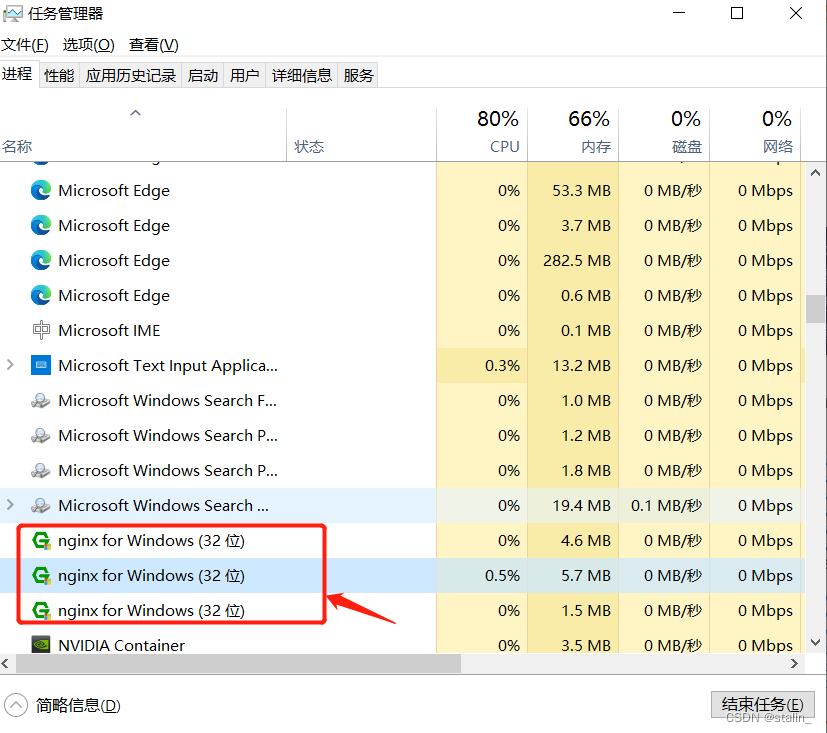Click nginx icon in the 5.7 MB row
827x733 pixels.
click(41, 575)
